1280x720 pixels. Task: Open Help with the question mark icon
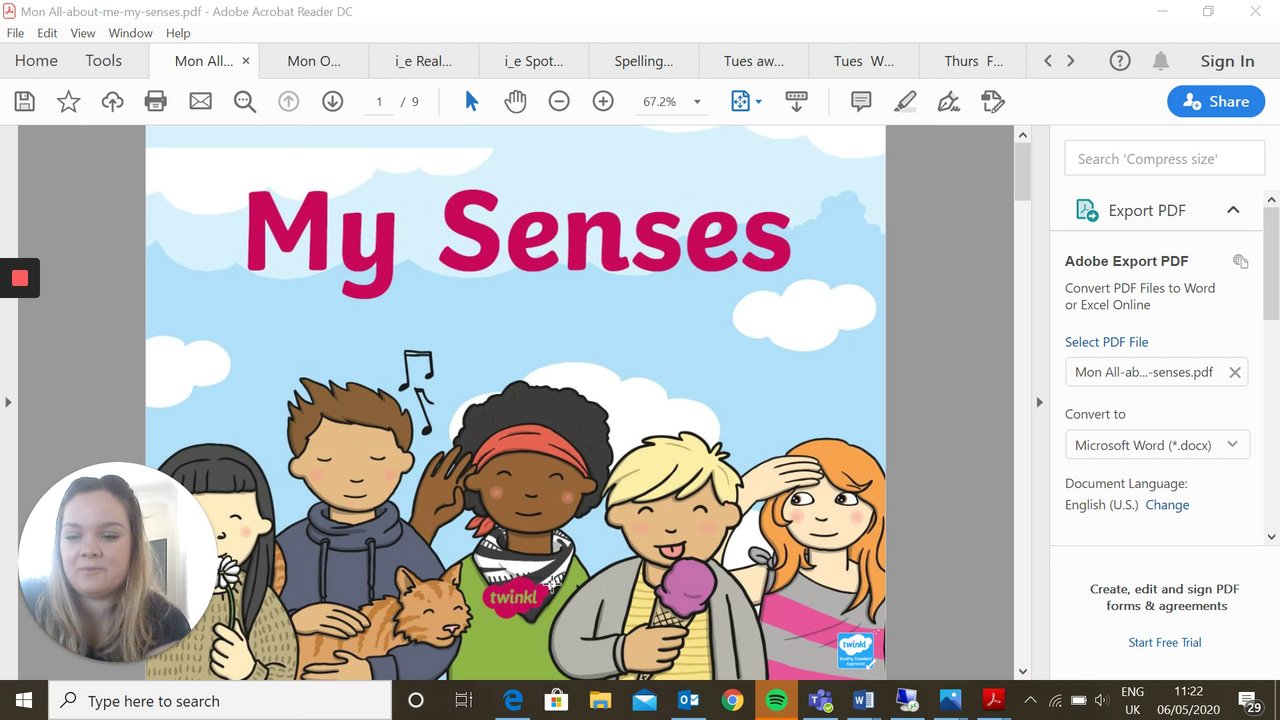pos(1120,61)
